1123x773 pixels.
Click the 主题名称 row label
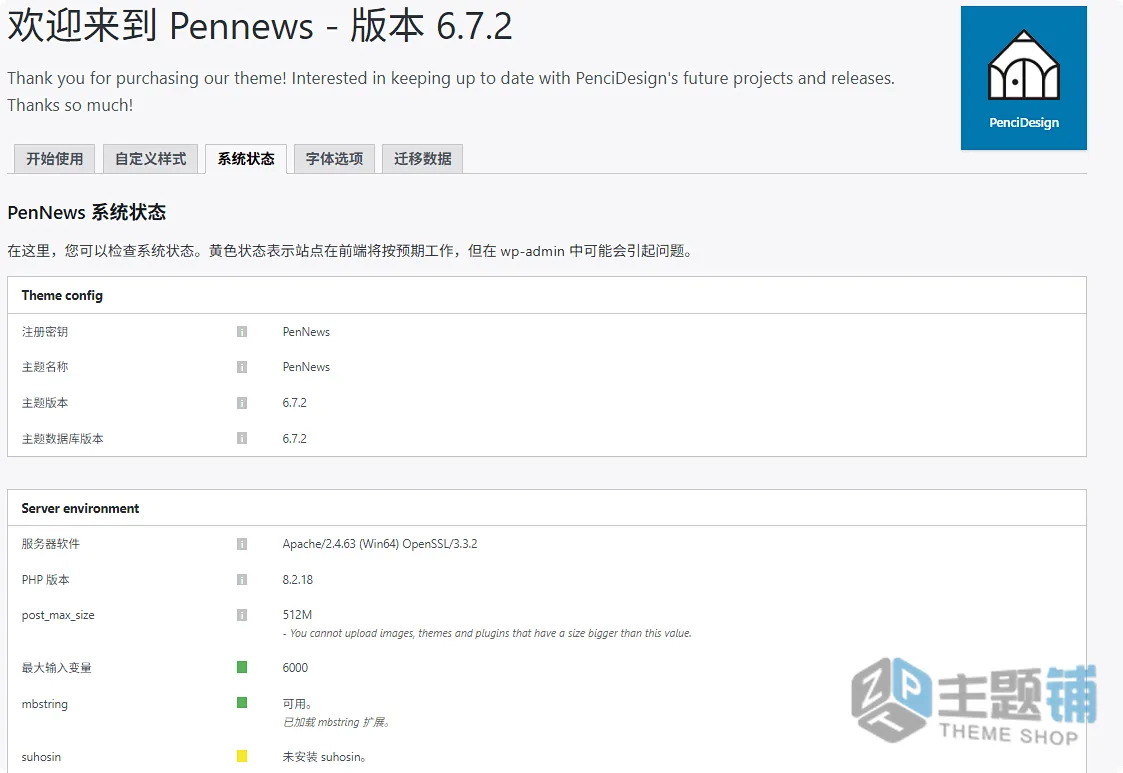(x=44, y=367)
